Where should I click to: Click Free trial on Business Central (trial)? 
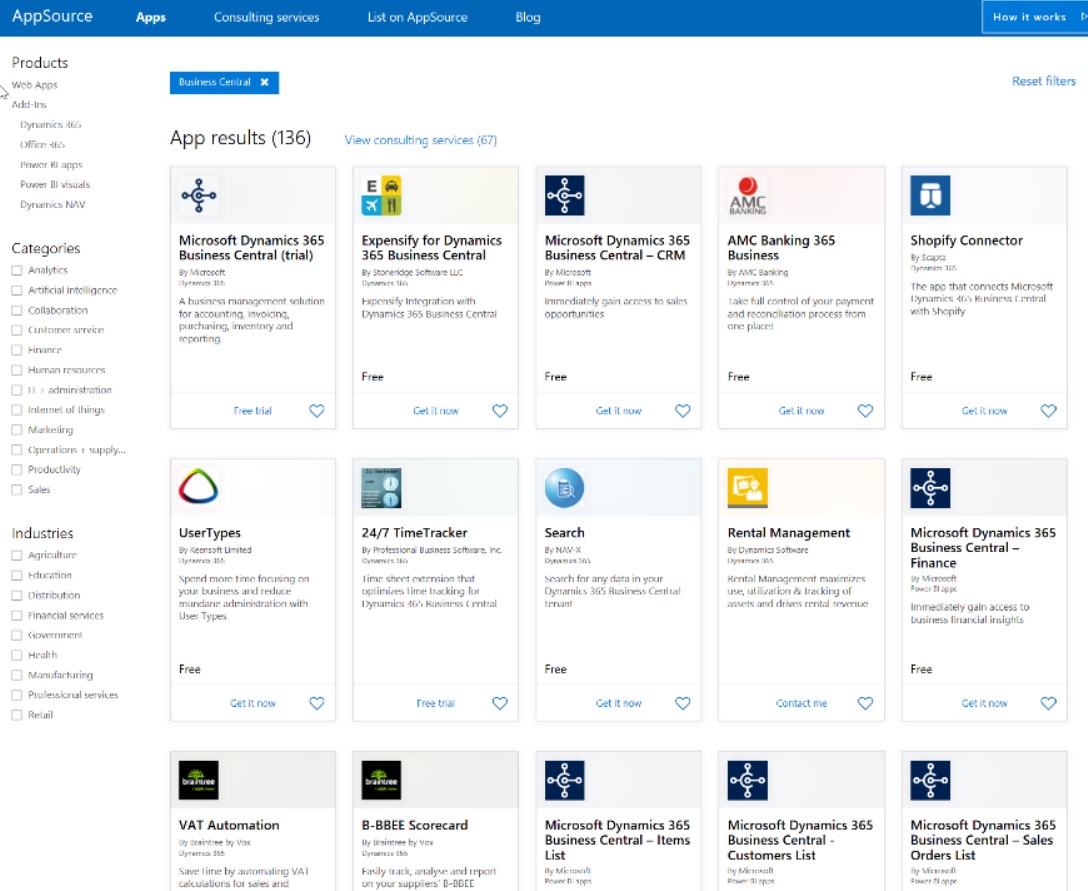253,411
